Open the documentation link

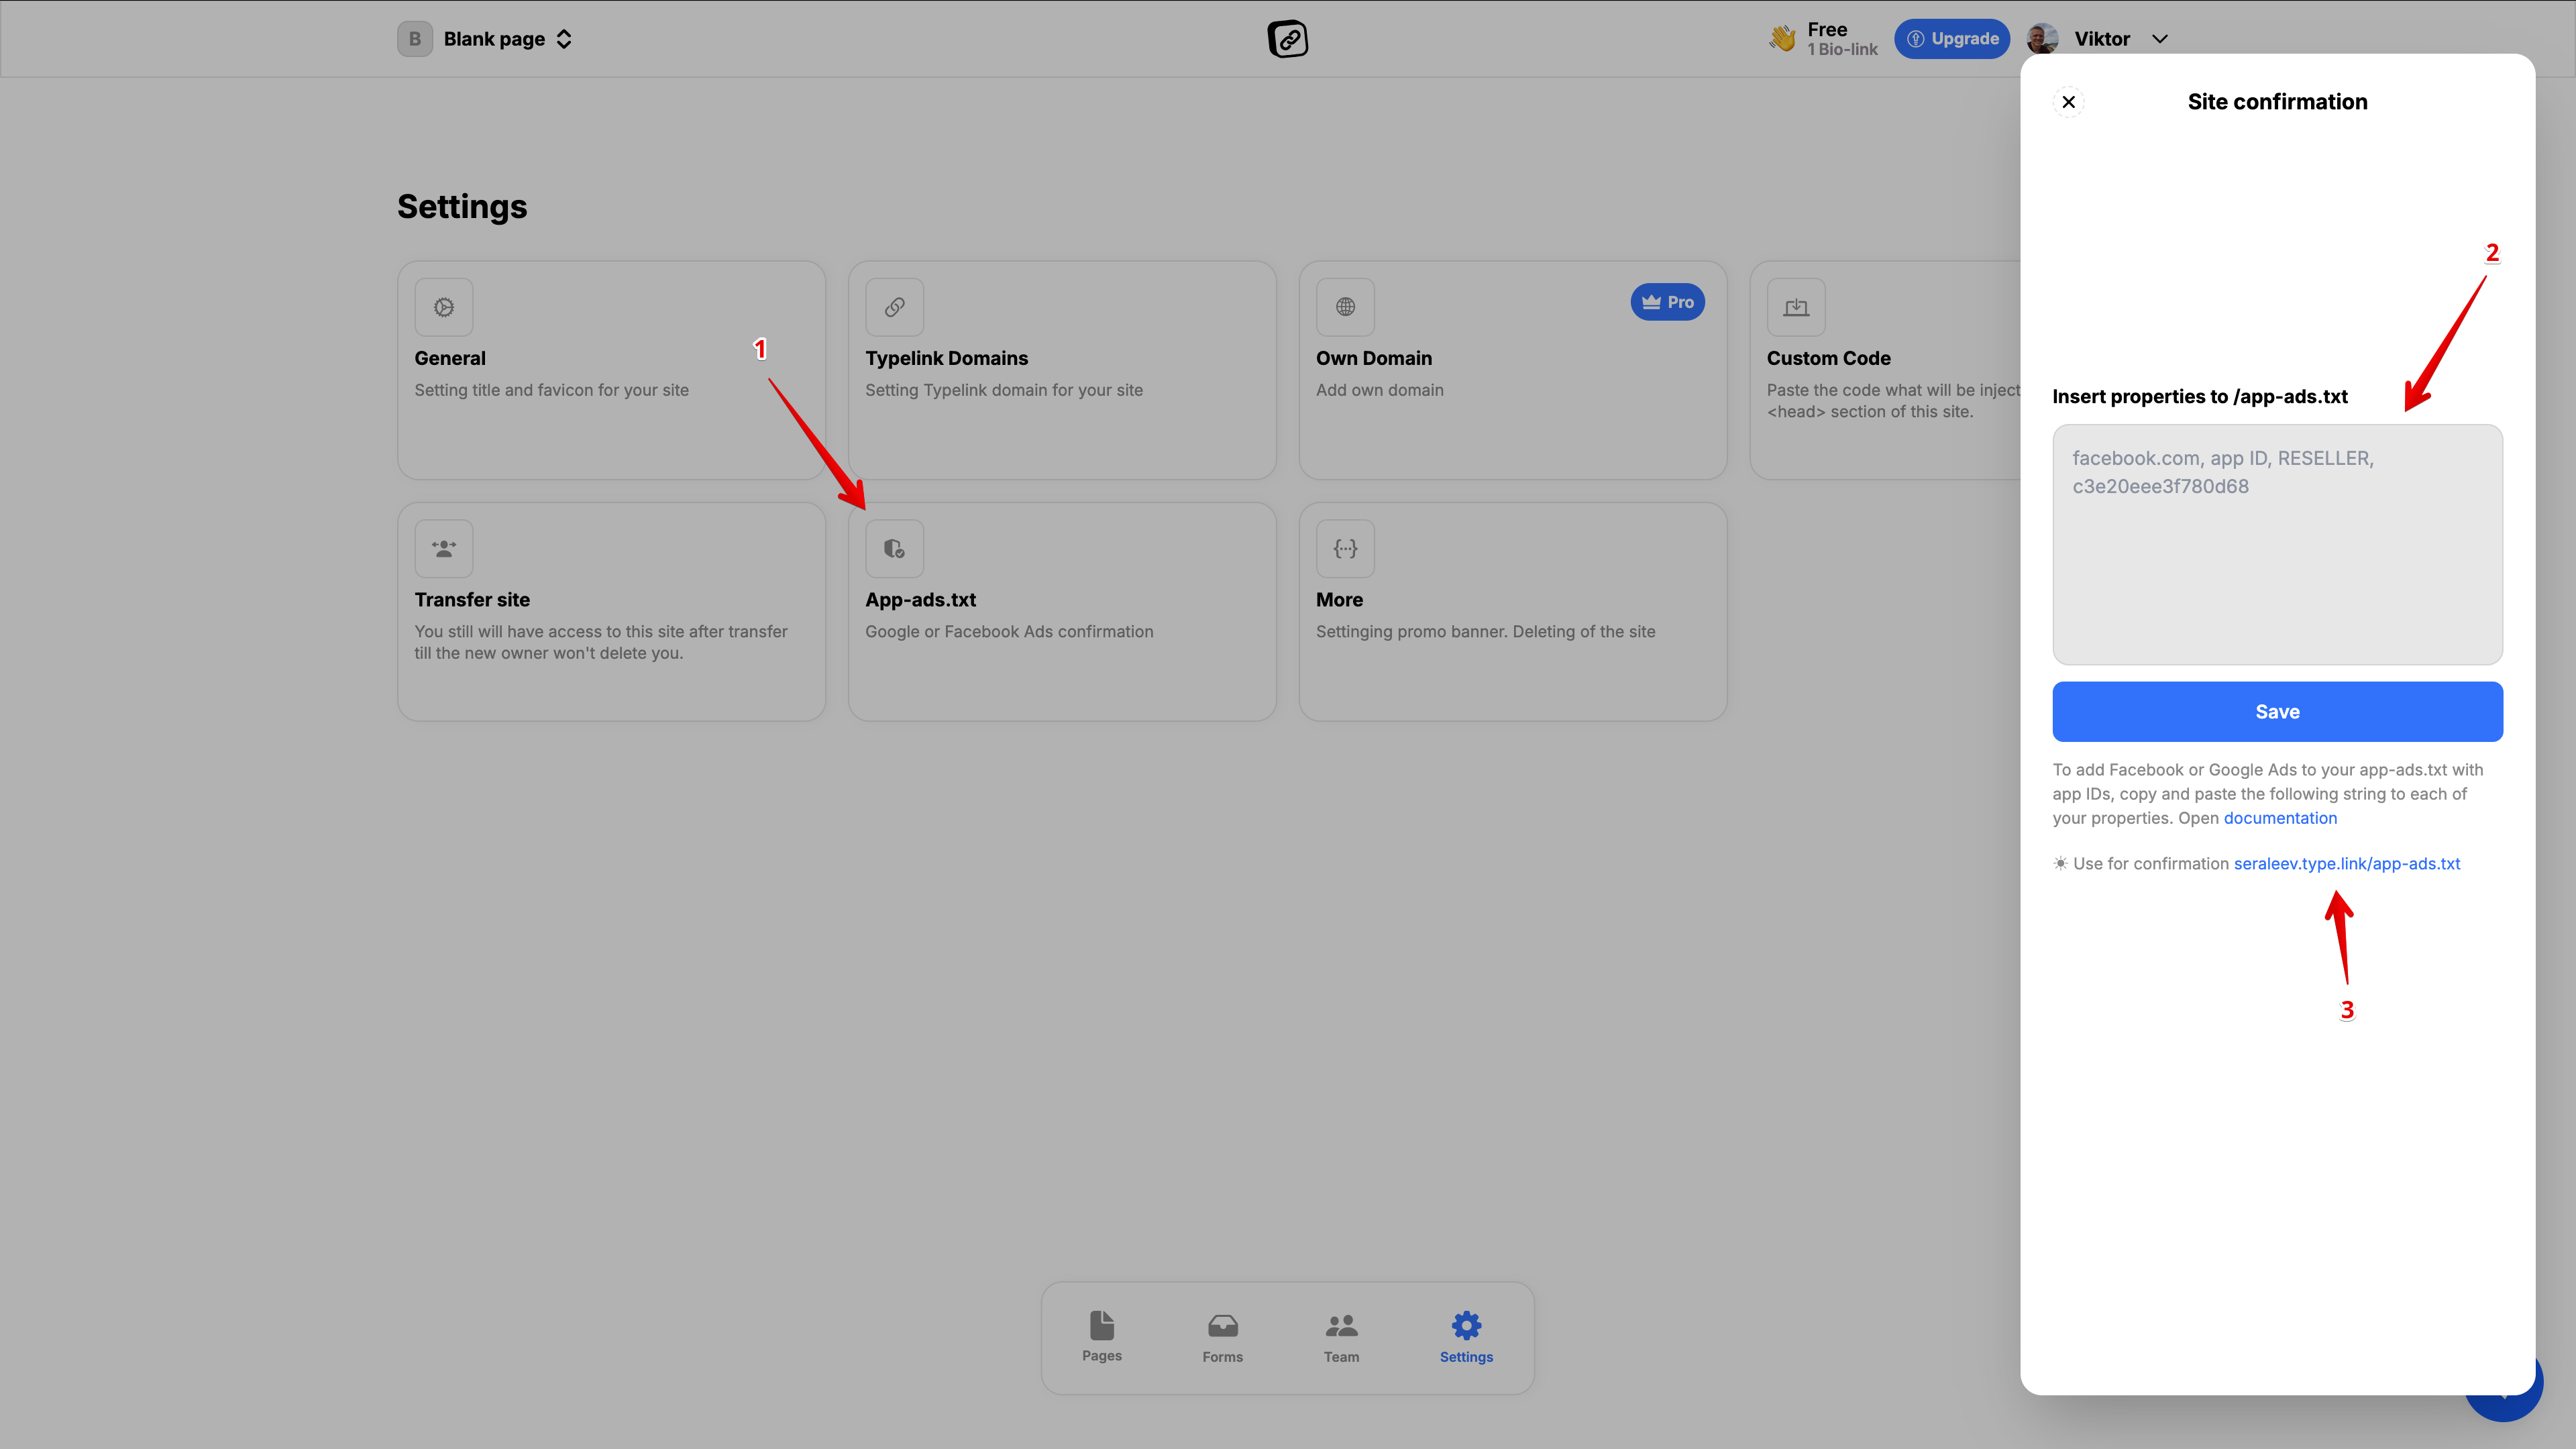pos(2280,818)
